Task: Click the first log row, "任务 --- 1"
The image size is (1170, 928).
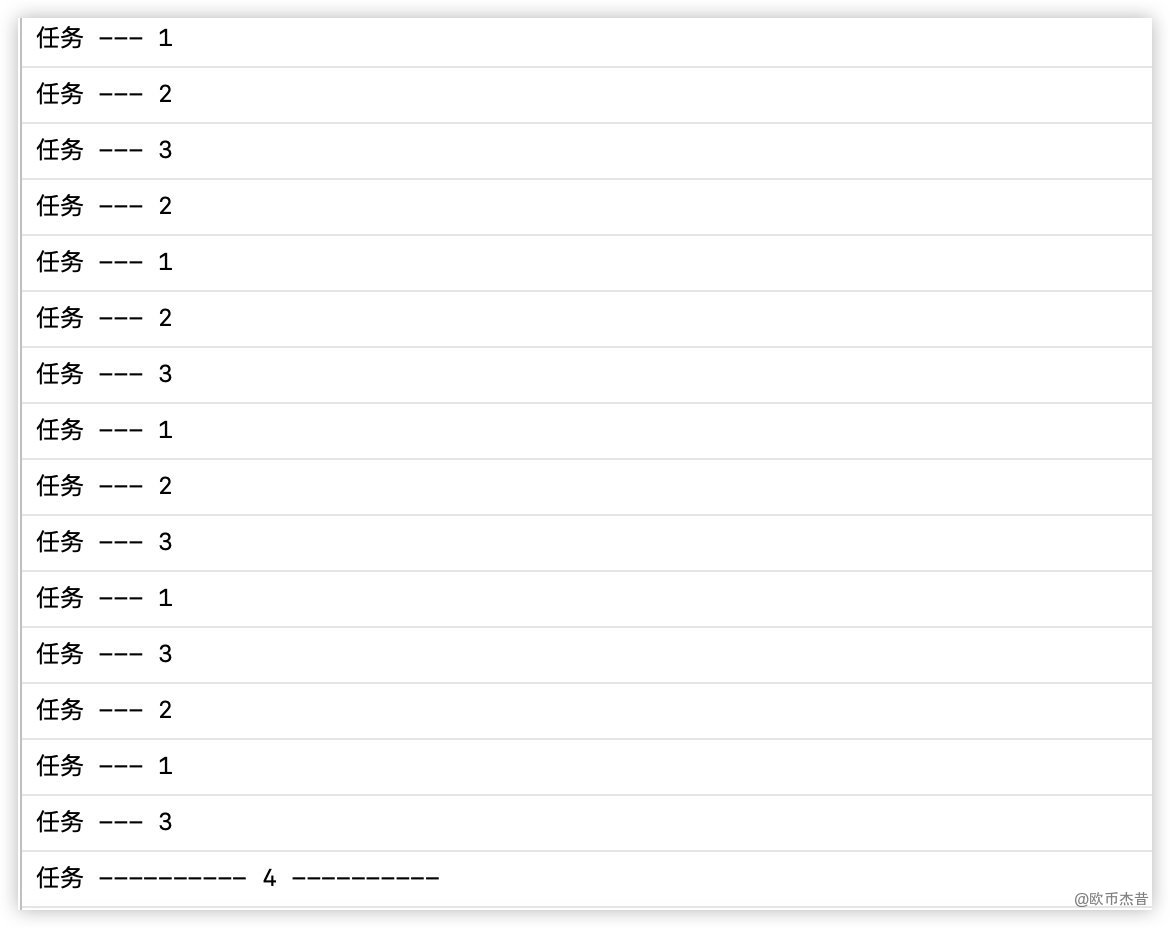Action: 104,39
